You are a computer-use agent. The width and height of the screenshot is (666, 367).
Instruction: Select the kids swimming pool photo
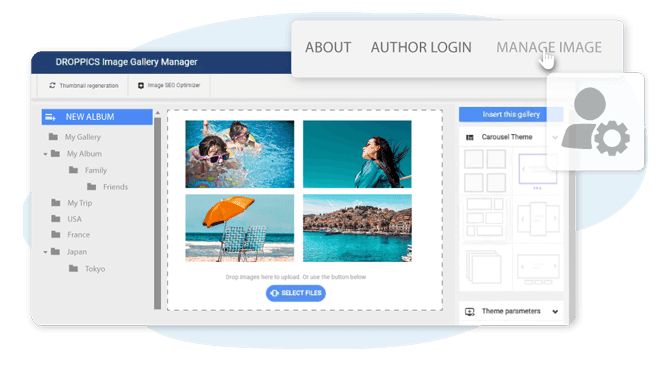point(240,154)
